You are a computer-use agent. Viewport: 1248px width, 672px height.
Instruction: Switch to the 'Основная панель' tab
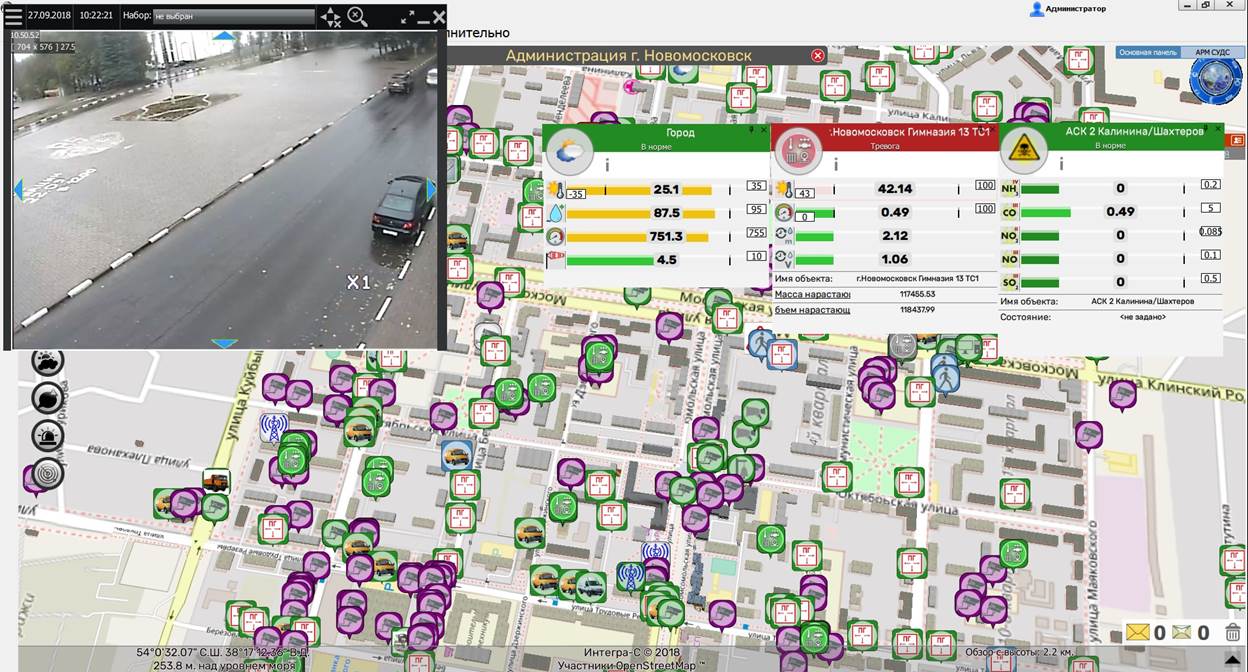pyautogui.click(x=1148, y=52)
